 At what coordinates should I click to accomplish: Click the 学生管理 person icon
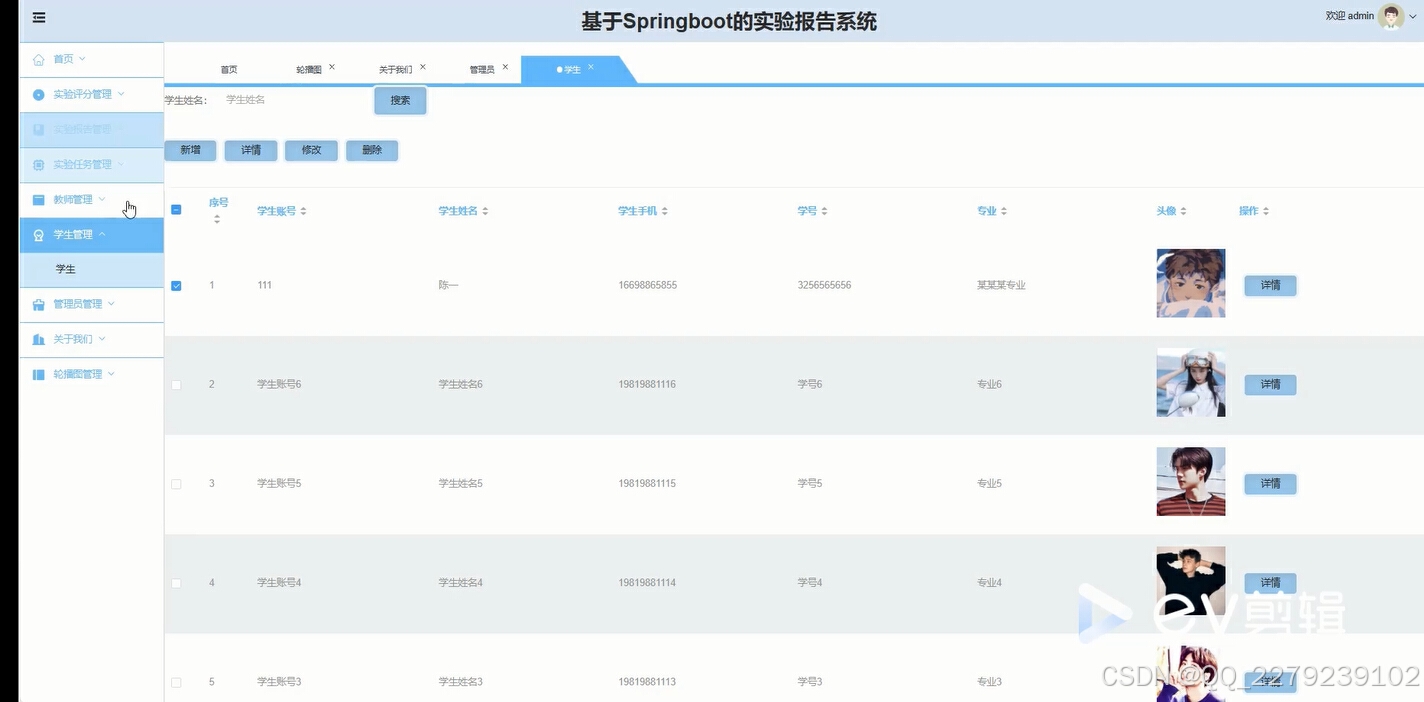coord(38,234)
